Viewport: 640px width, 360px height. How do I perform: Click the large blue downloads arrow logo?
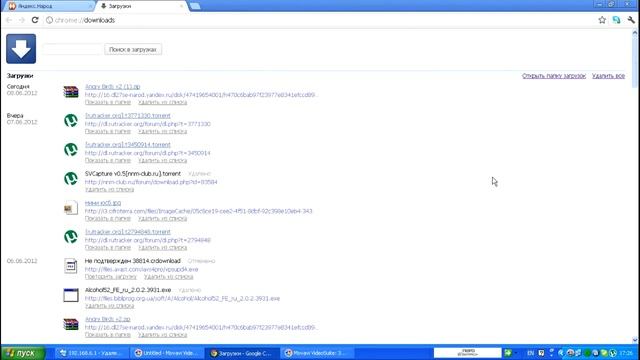(x=21, y=49)
